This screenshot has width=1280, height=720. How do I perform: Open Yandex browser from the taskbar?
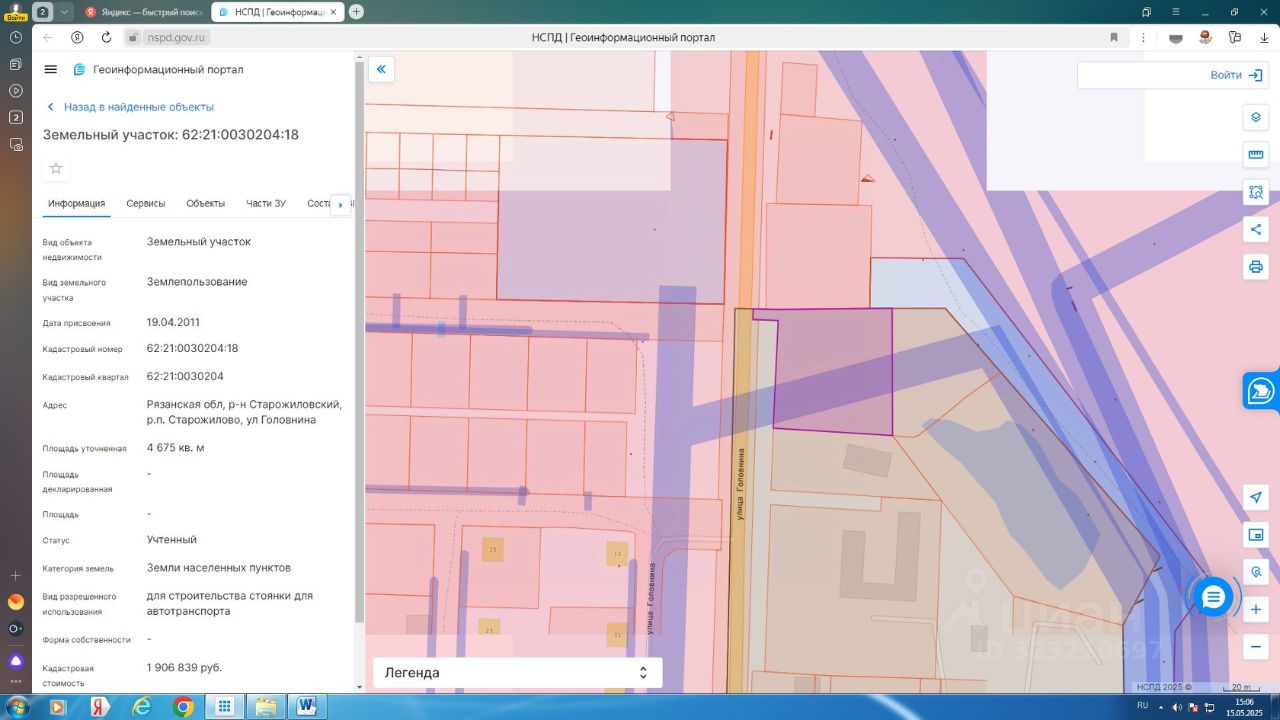tap(99, 707)
